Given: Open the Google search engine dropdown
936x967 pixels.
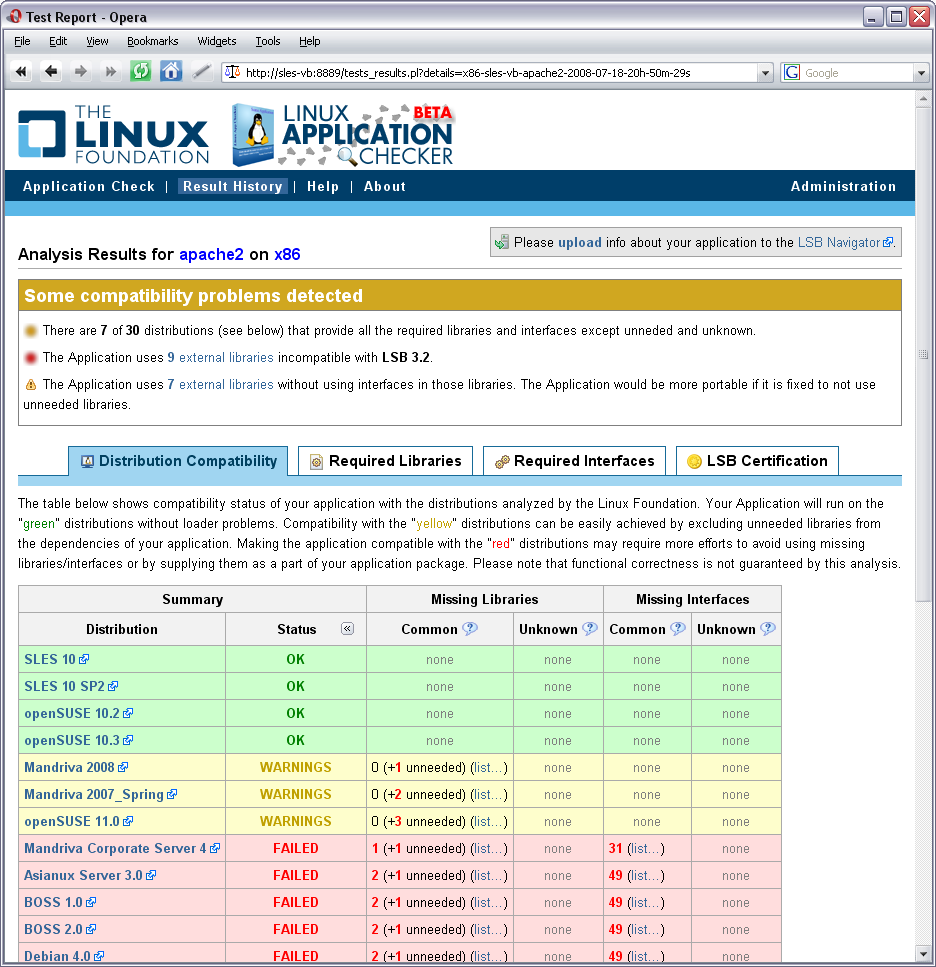Looking at the screenshot, I should [x=921, y=73].
